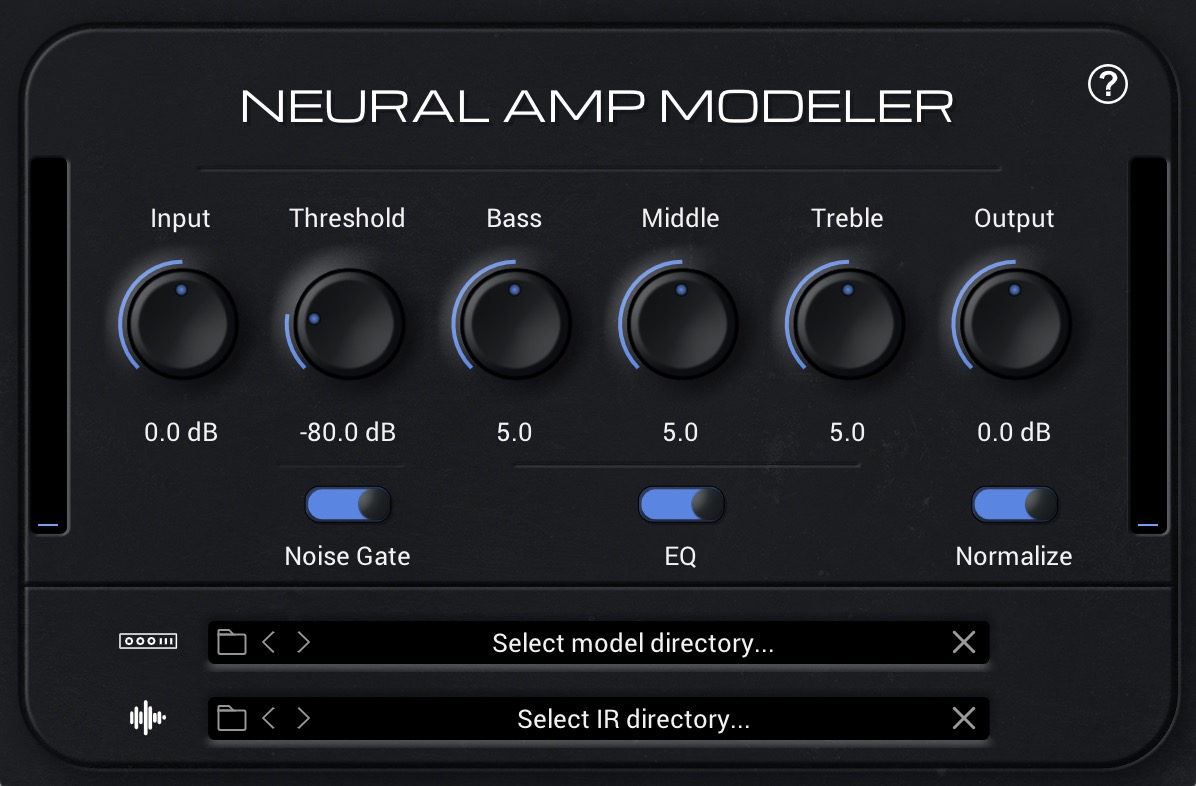Adjust the Input gain knob
The height and width of the screenshot is (786, 1196).
[x=180, y=322]
